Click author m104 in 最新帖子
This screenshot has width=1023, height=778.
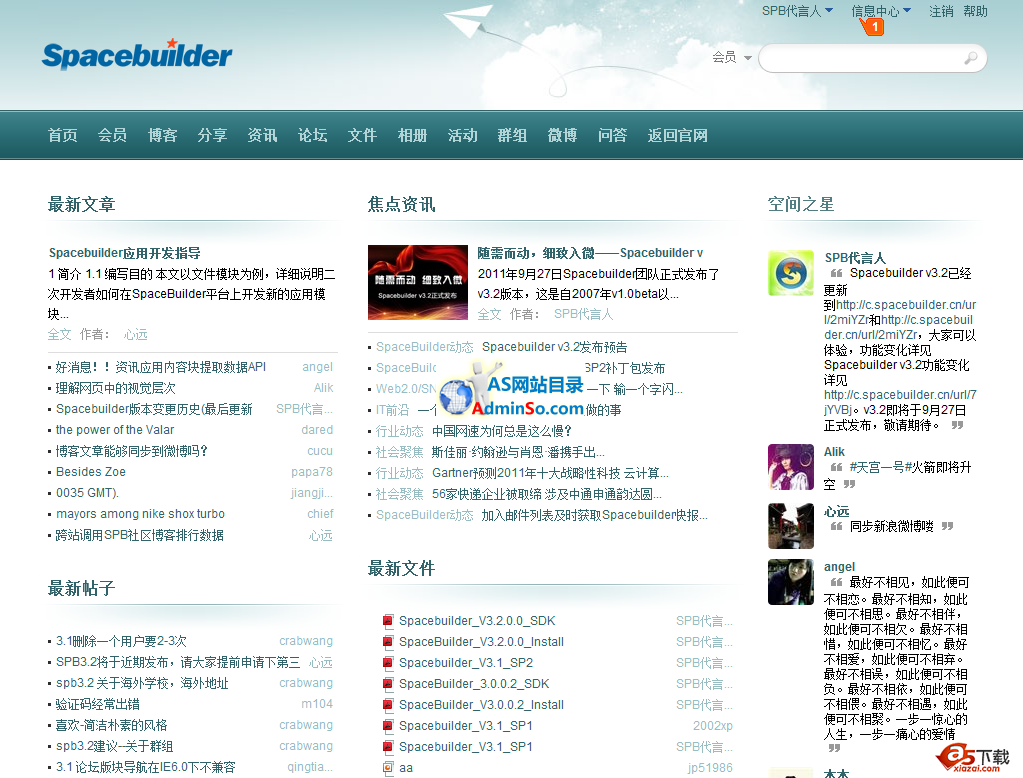point(317,704)
